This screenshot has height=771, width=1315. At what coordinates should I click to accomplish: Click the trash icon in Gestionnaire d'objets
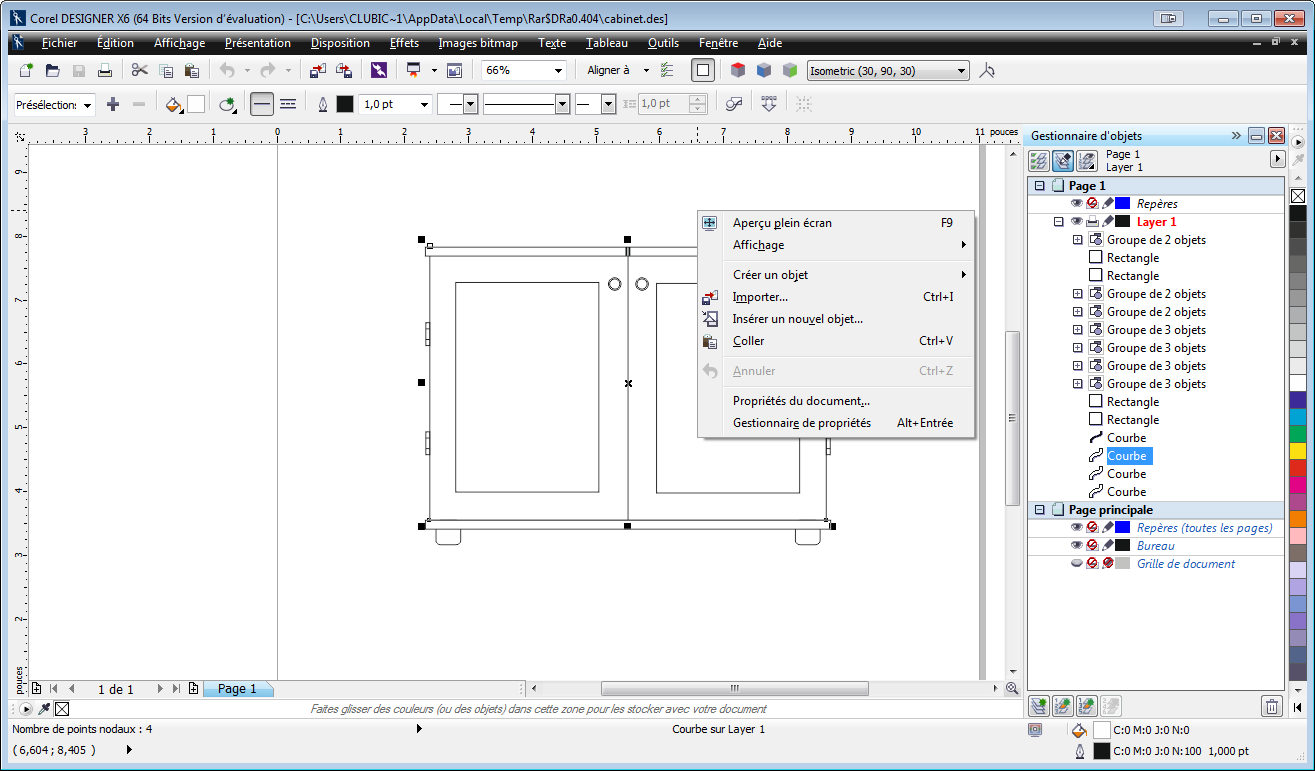coord(1271,707)
